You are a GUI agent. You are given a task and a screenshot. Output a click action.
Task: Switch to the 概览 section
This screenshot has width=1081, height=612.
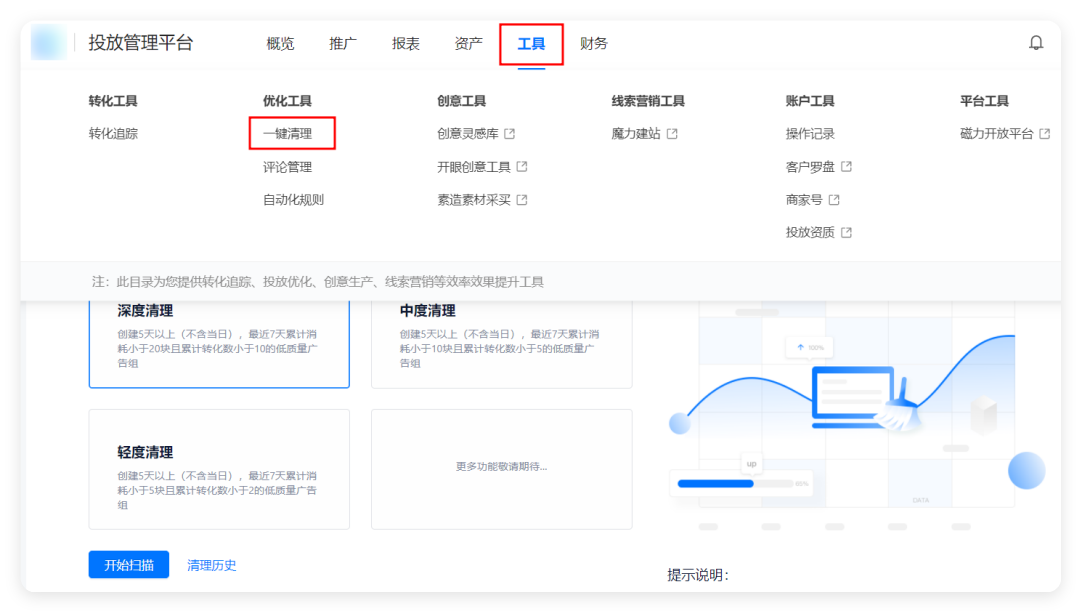[x=279, y=43]
